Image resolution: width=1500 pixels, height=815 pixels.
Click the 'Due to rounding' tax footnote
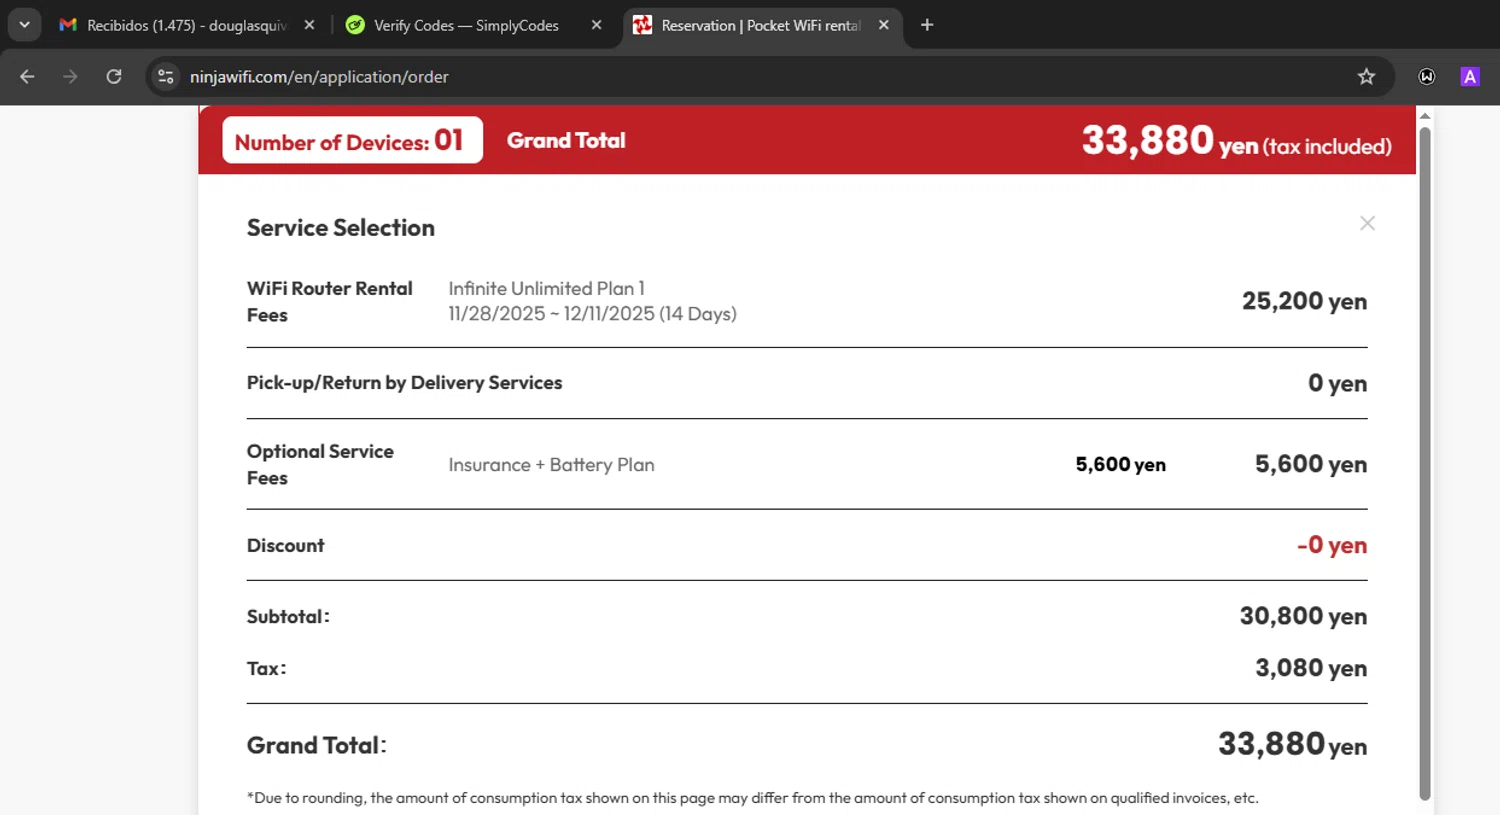752,798
